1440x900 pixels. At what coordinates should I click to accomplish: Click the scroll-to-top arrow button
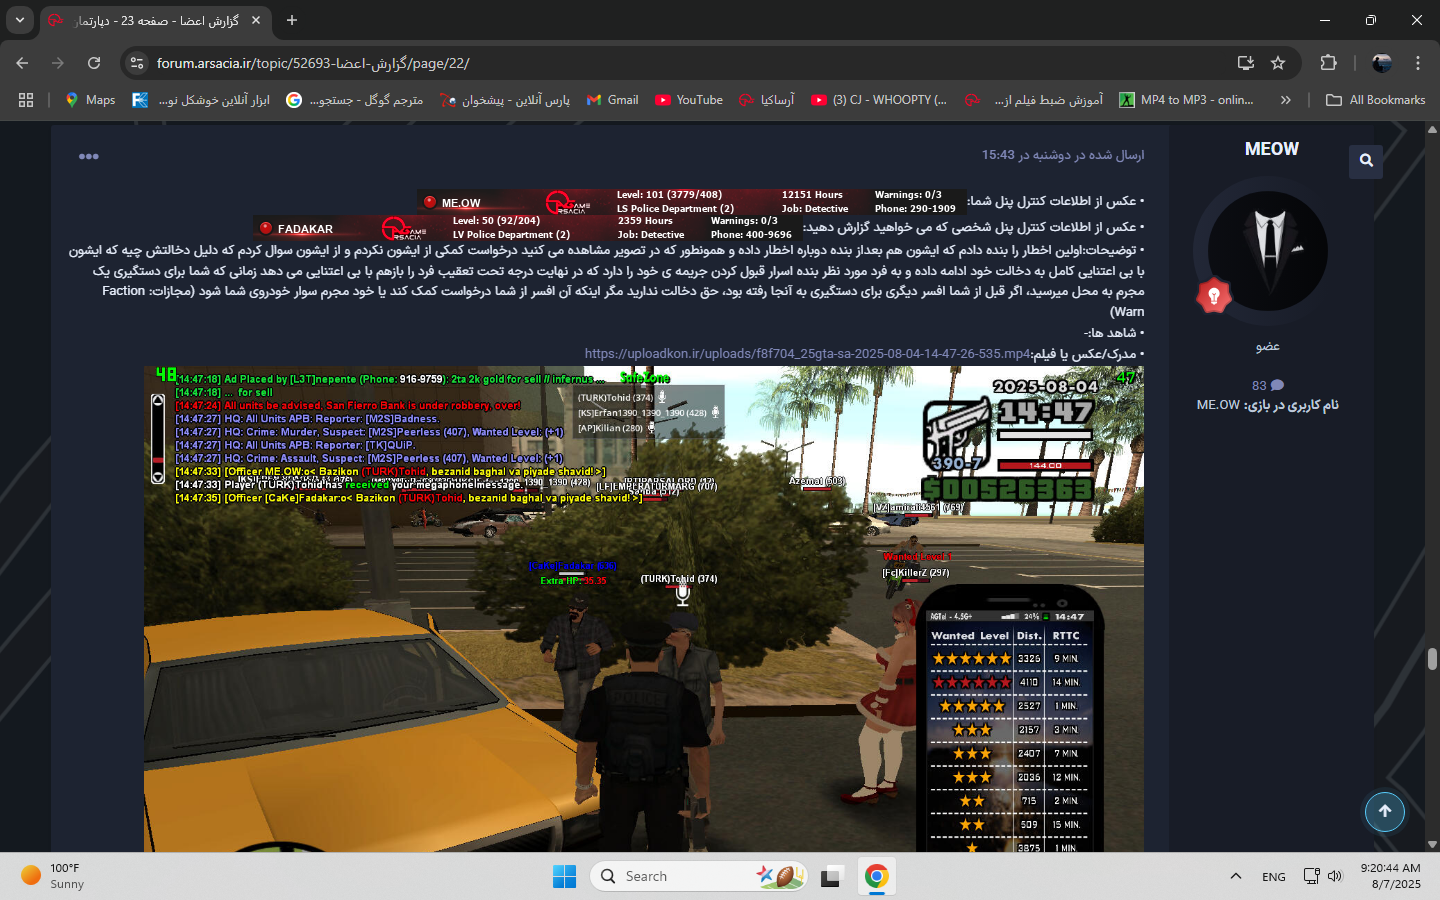point(1385,811)
